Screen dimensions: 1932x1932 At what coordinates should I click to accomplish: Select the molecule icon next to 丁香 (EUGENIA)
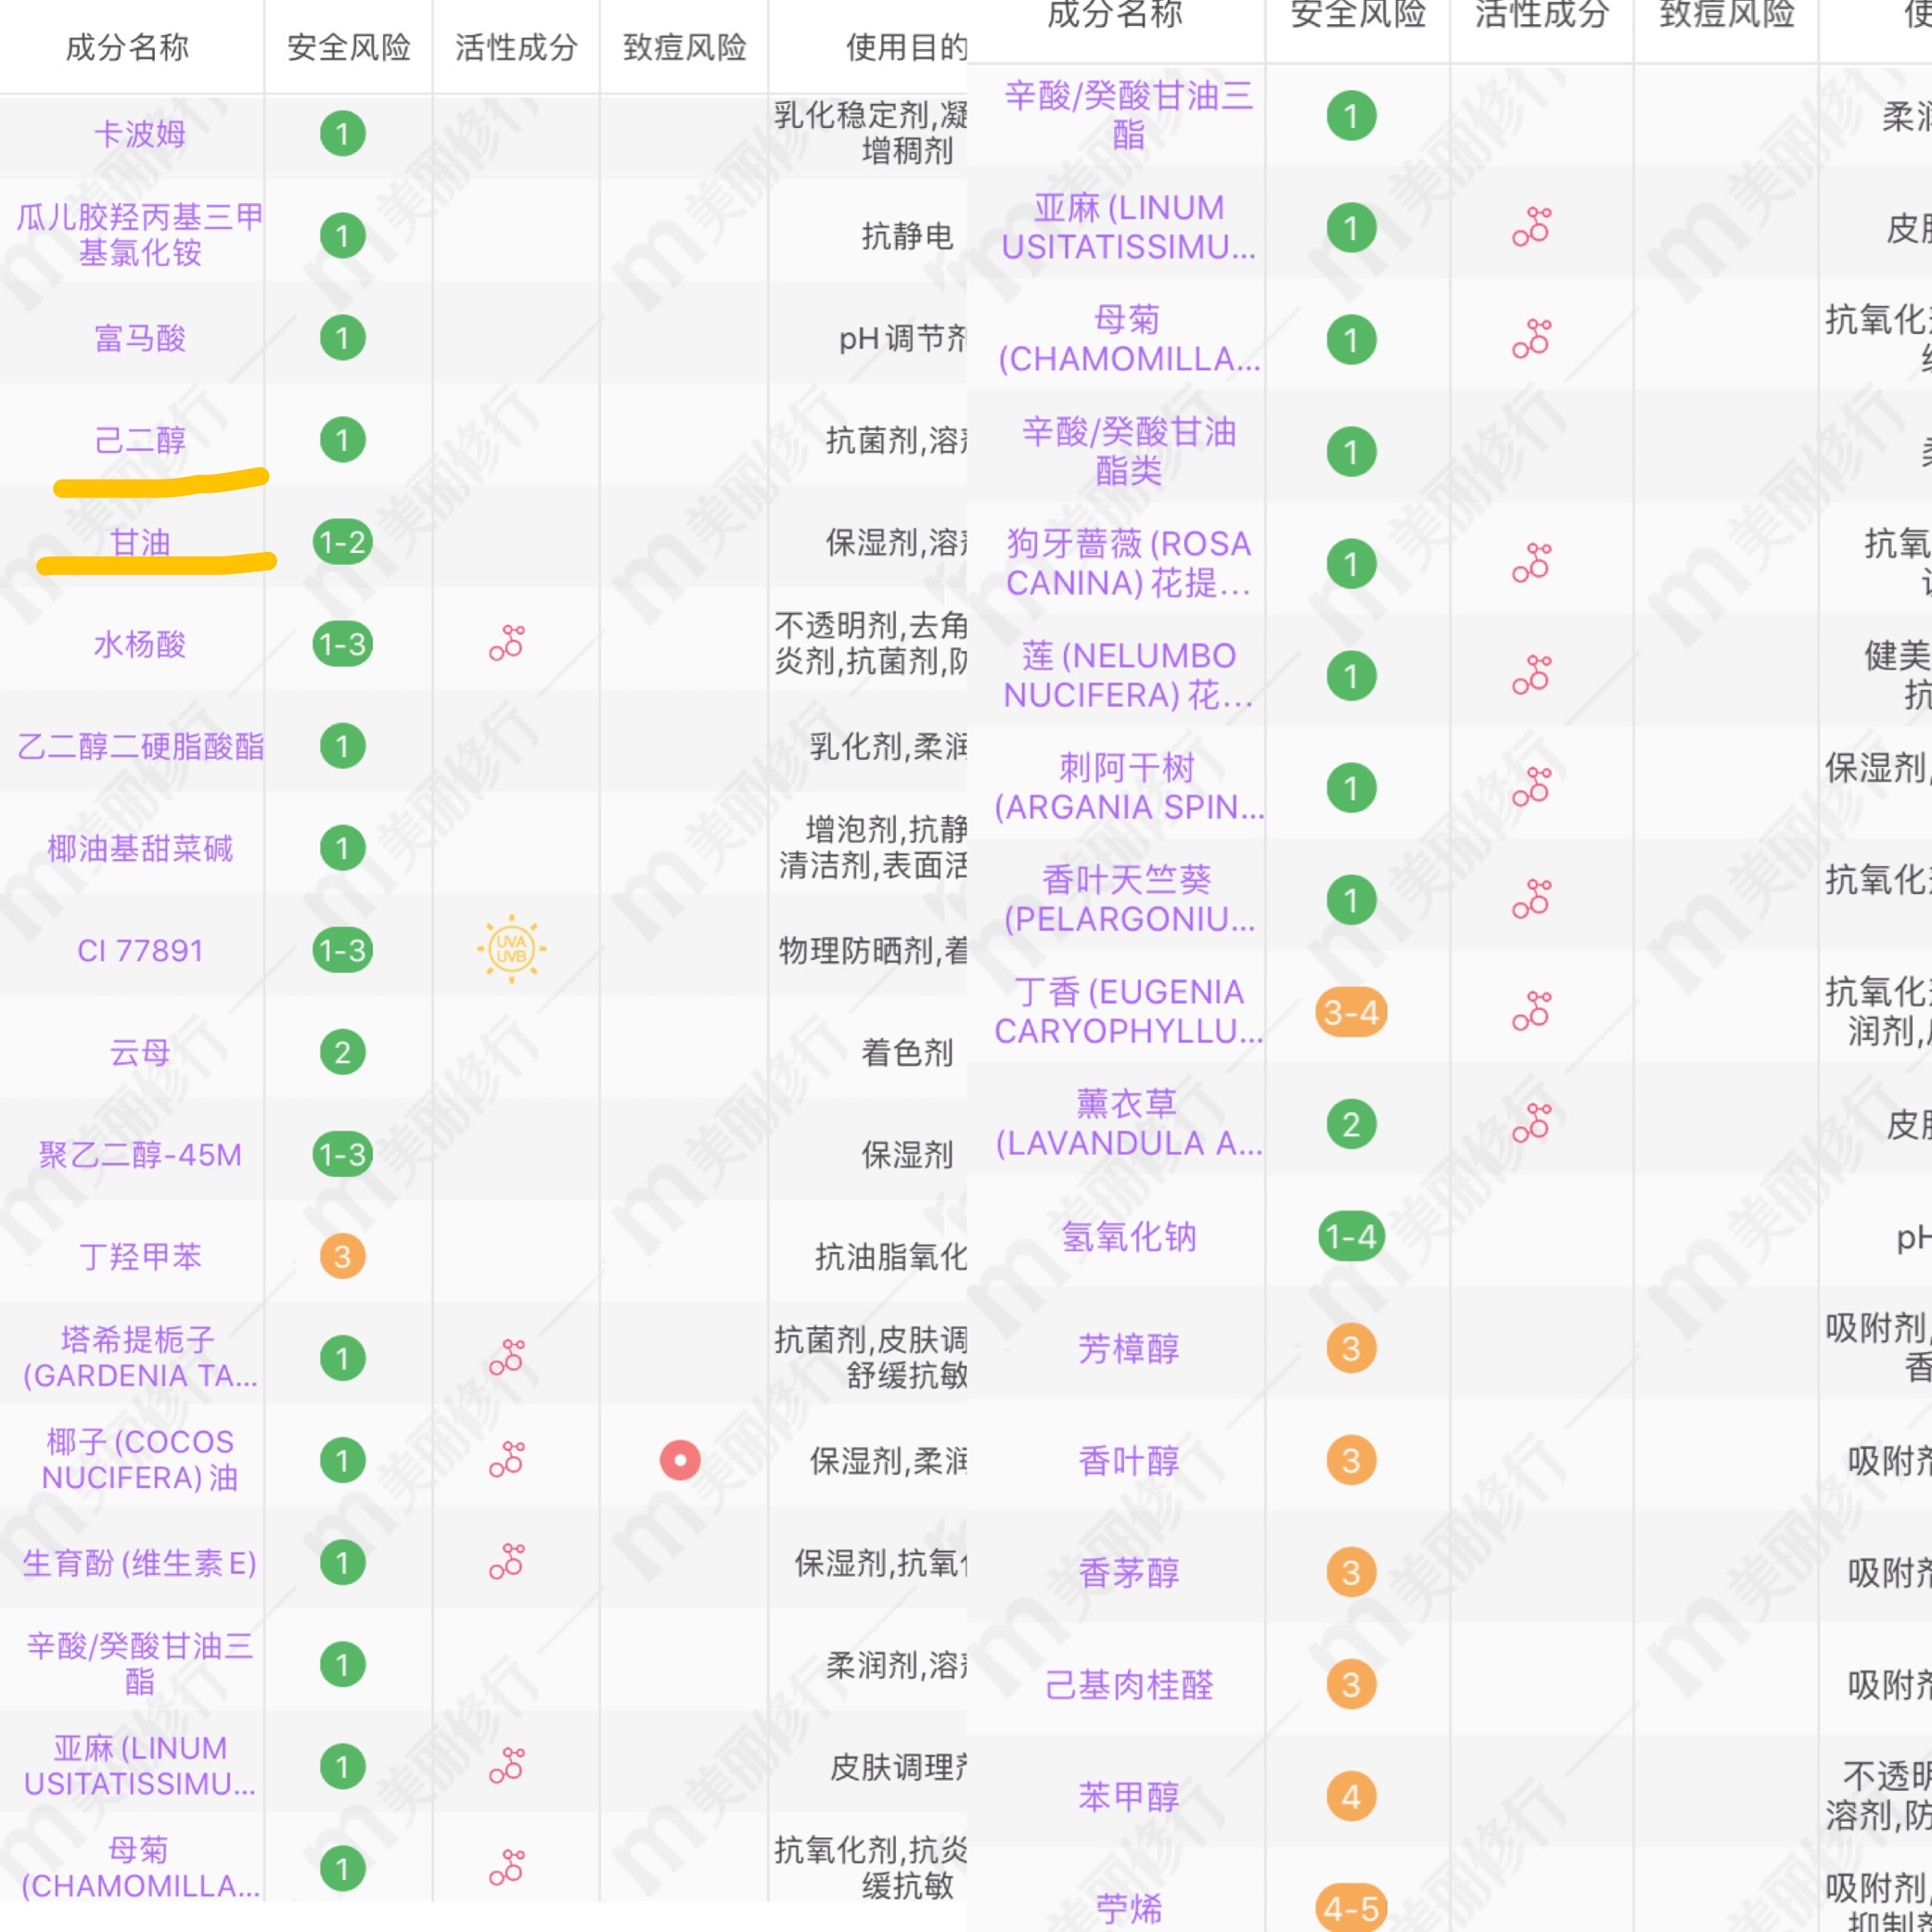[x=1534, y=1012]
